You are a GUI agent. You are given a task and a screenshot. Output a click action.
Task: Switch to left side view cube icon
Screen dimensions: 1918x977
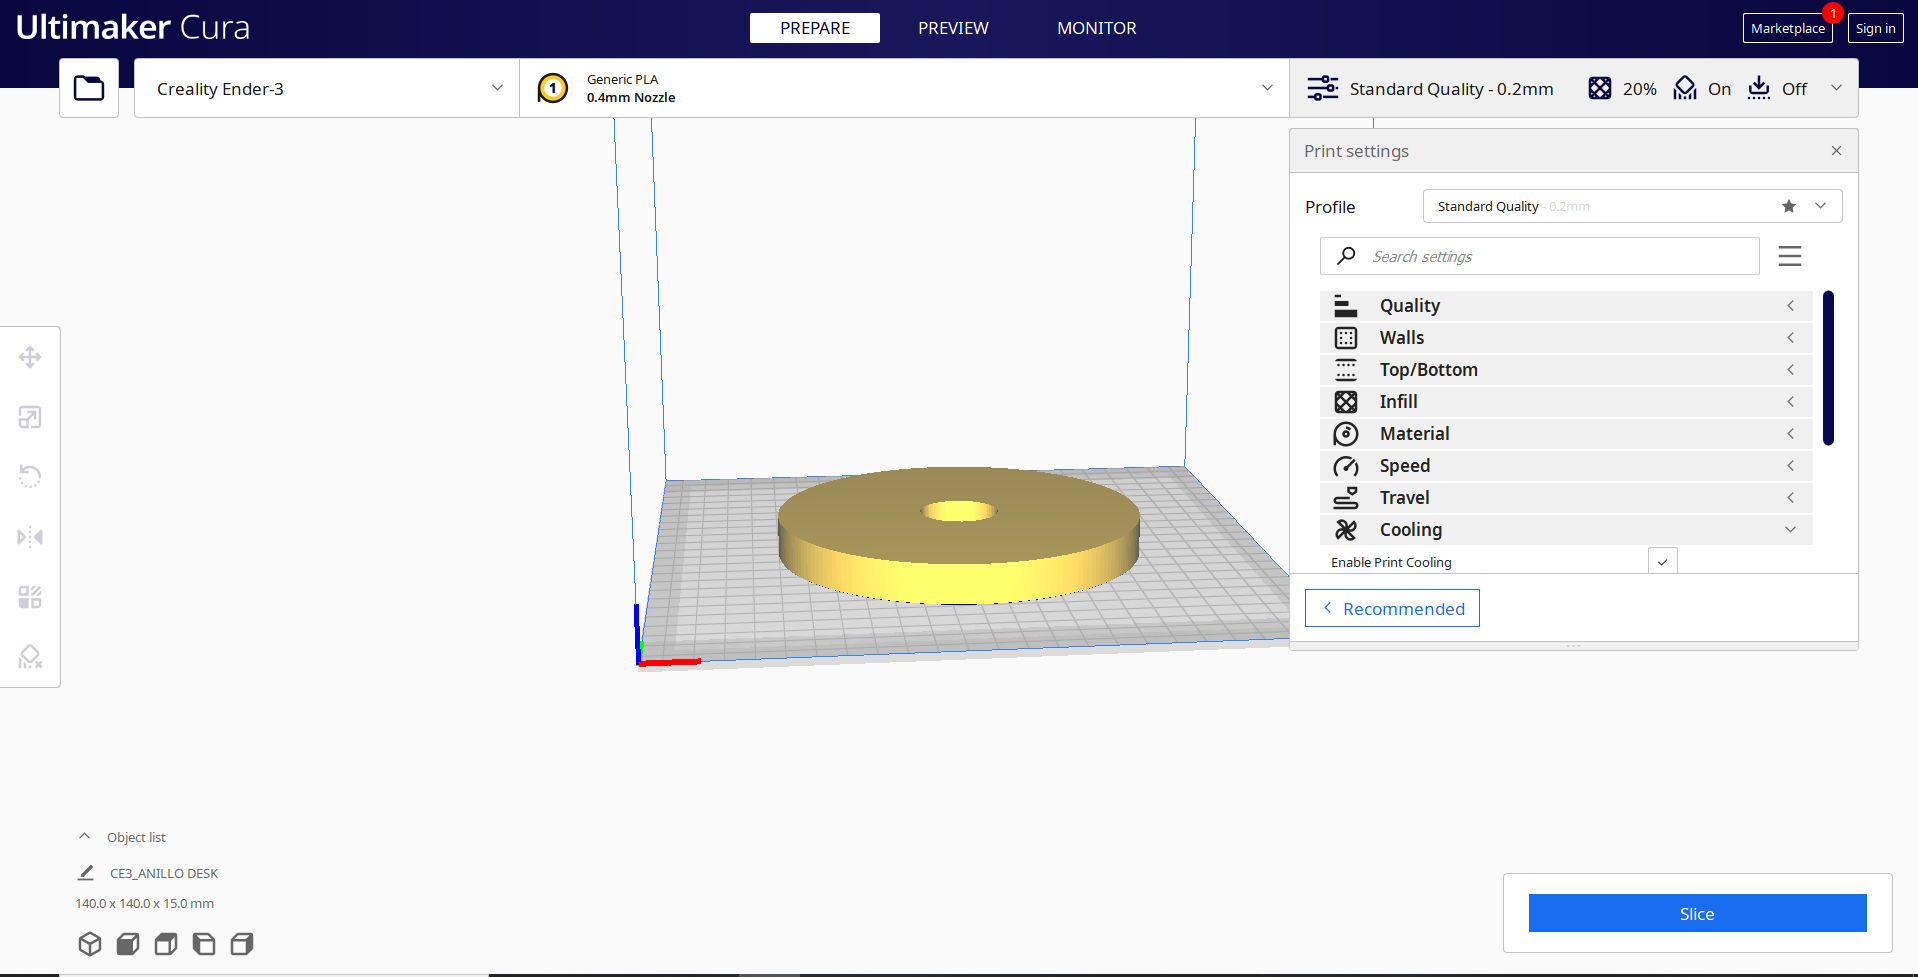point(204,944)
